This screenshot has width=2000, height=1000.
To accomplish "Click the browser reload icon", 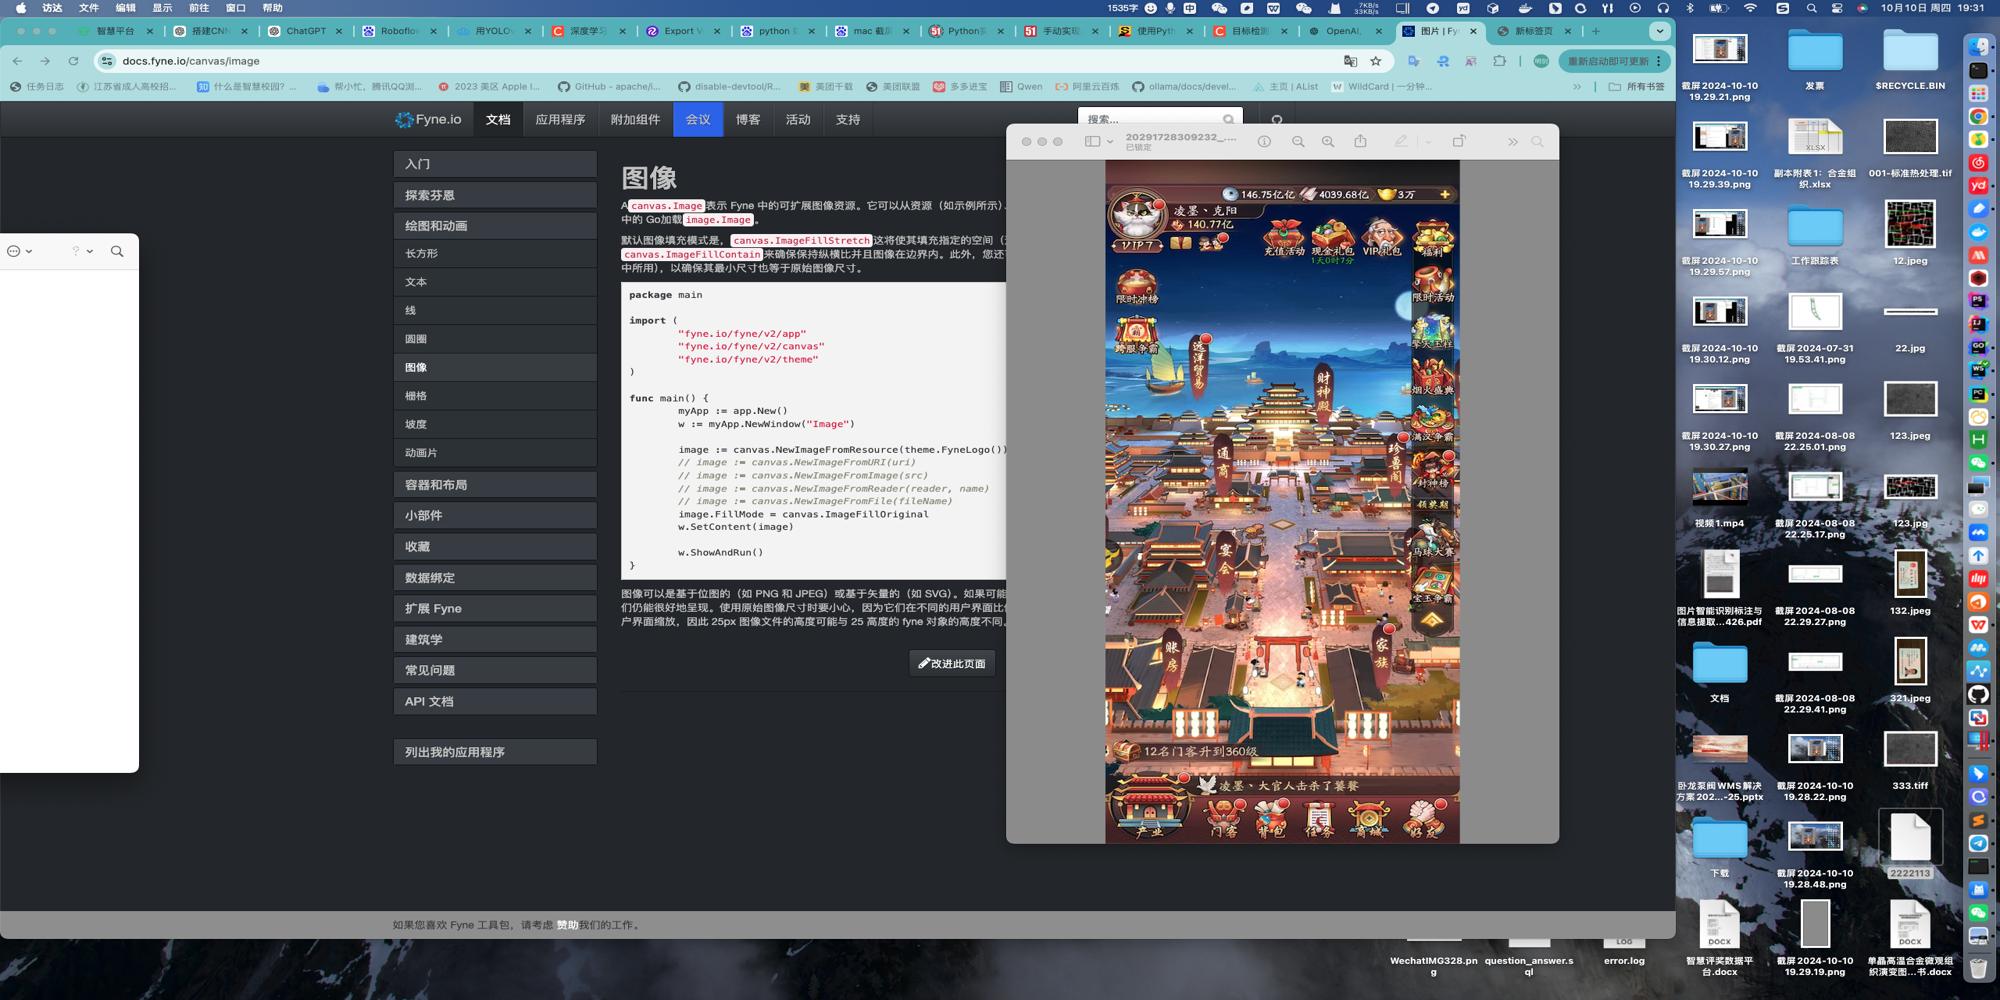I will (x=73, y=61).
